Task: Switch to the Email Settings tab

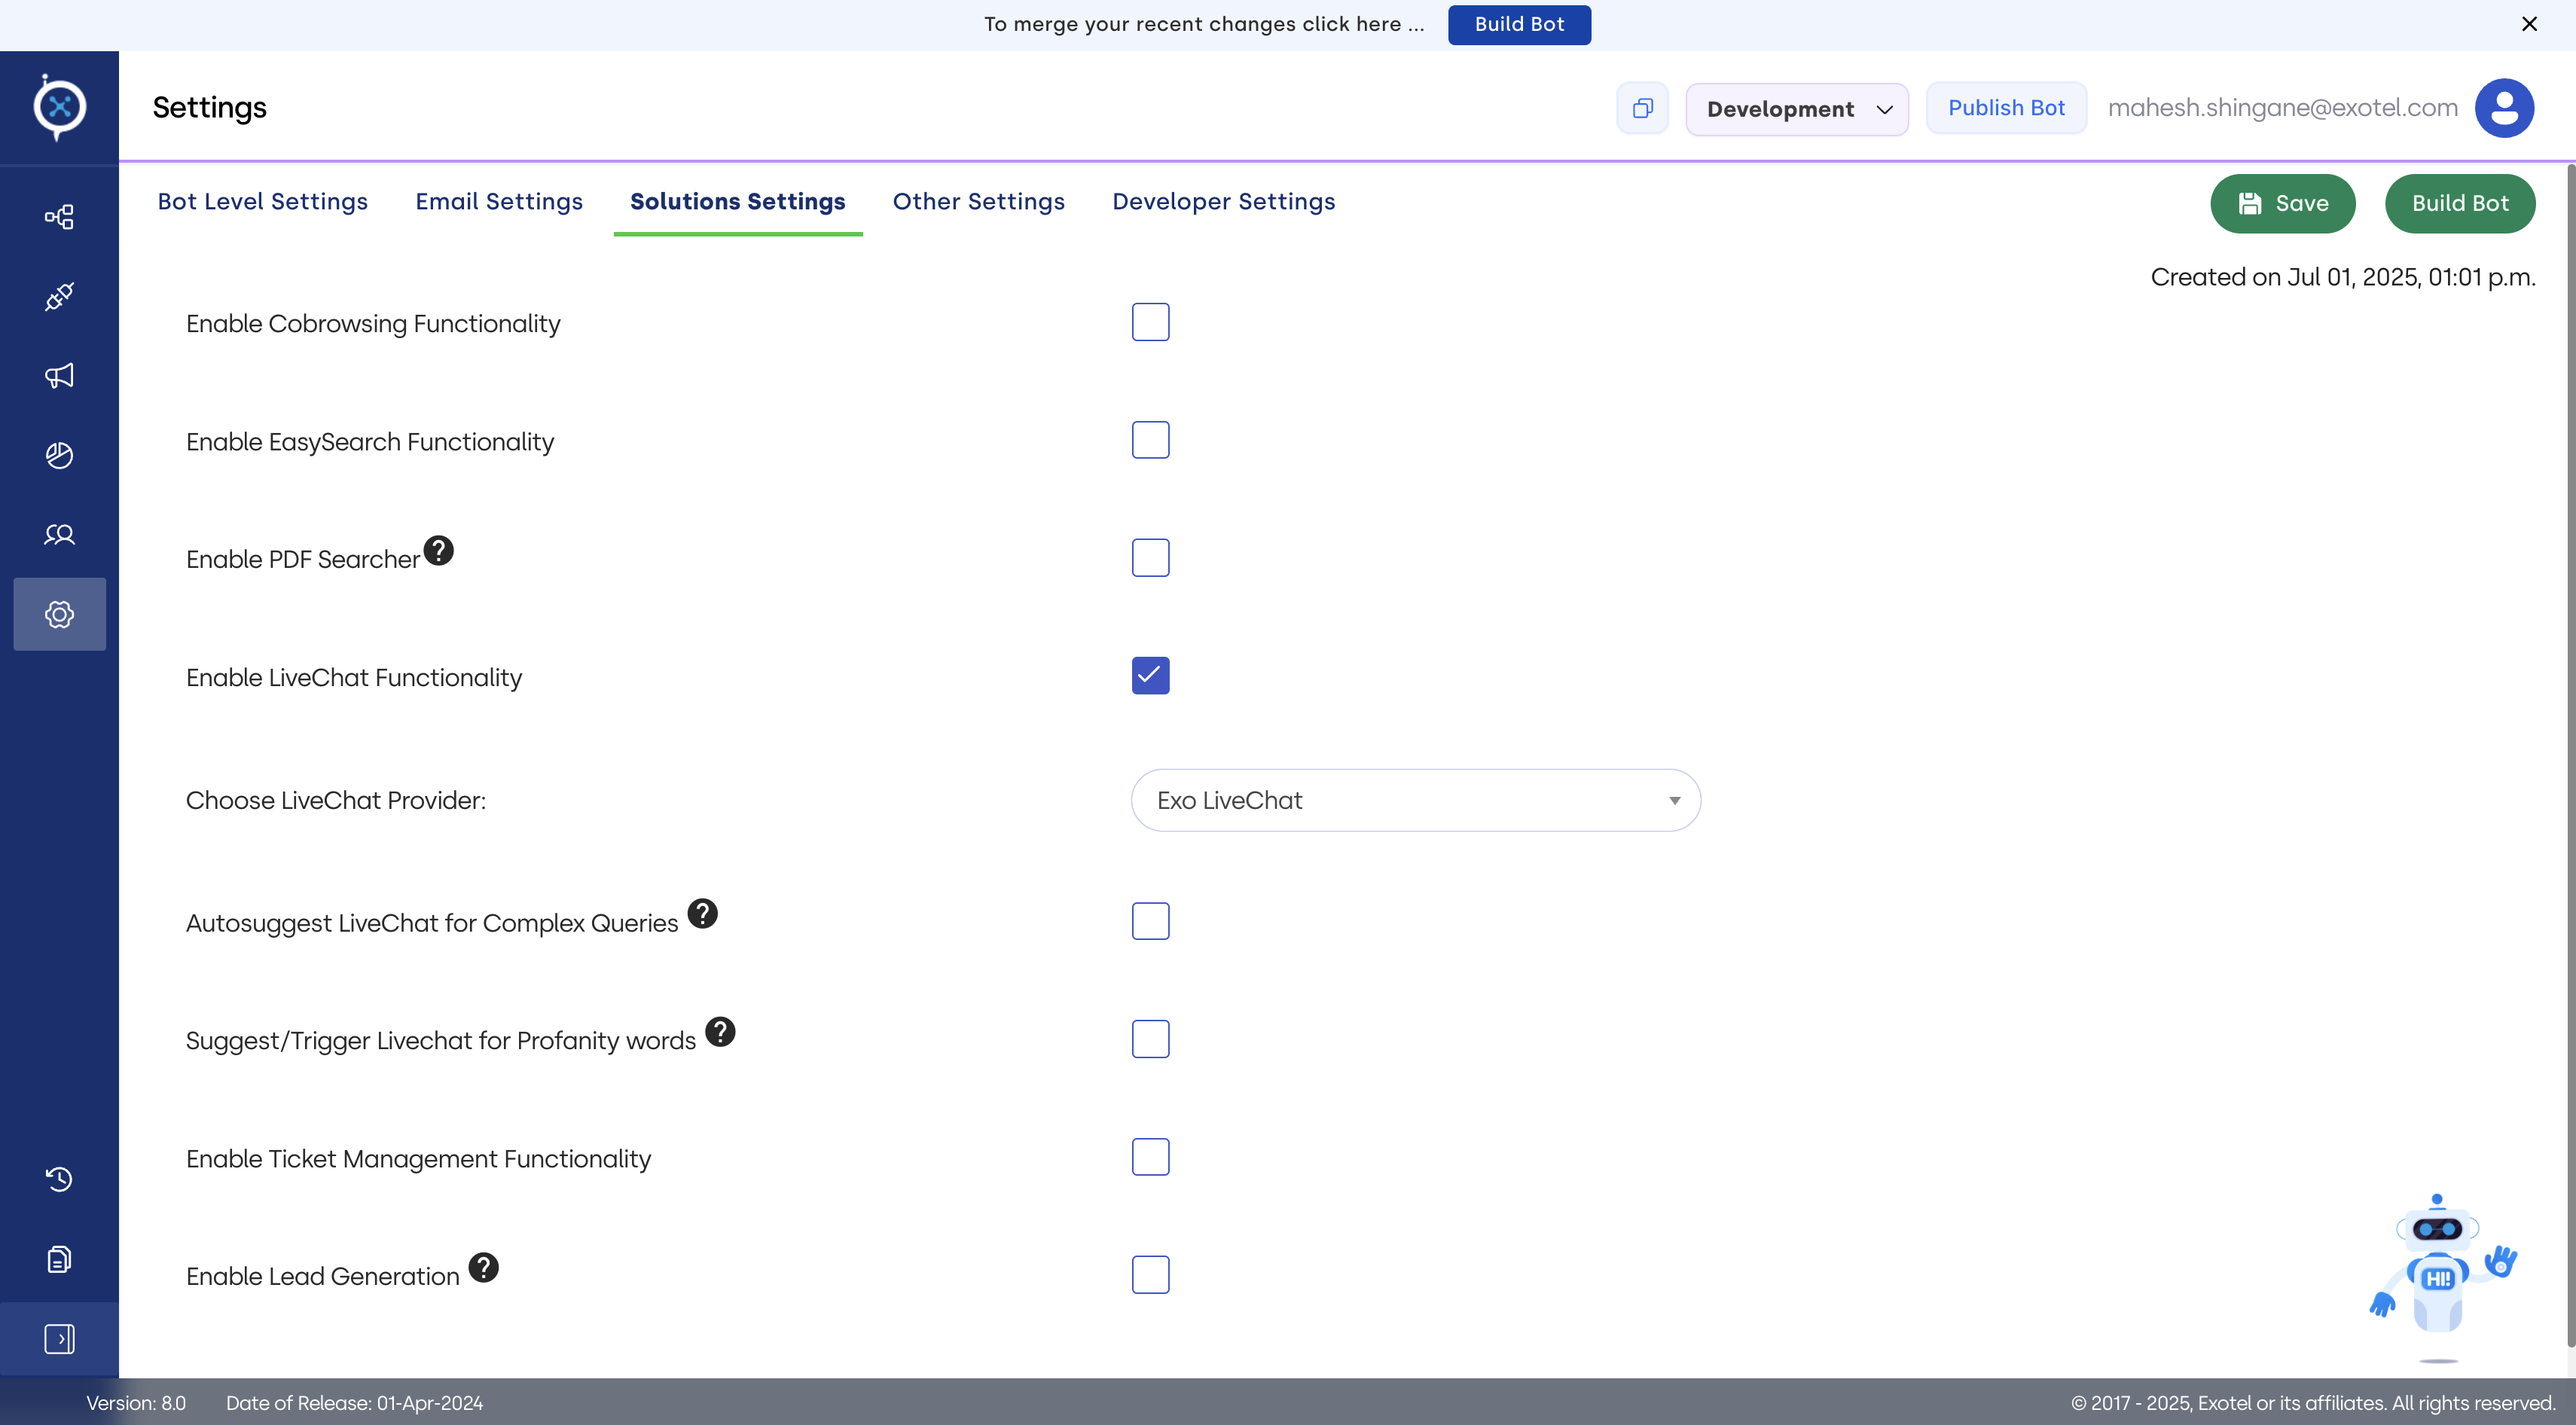Action: pos(498,202)
